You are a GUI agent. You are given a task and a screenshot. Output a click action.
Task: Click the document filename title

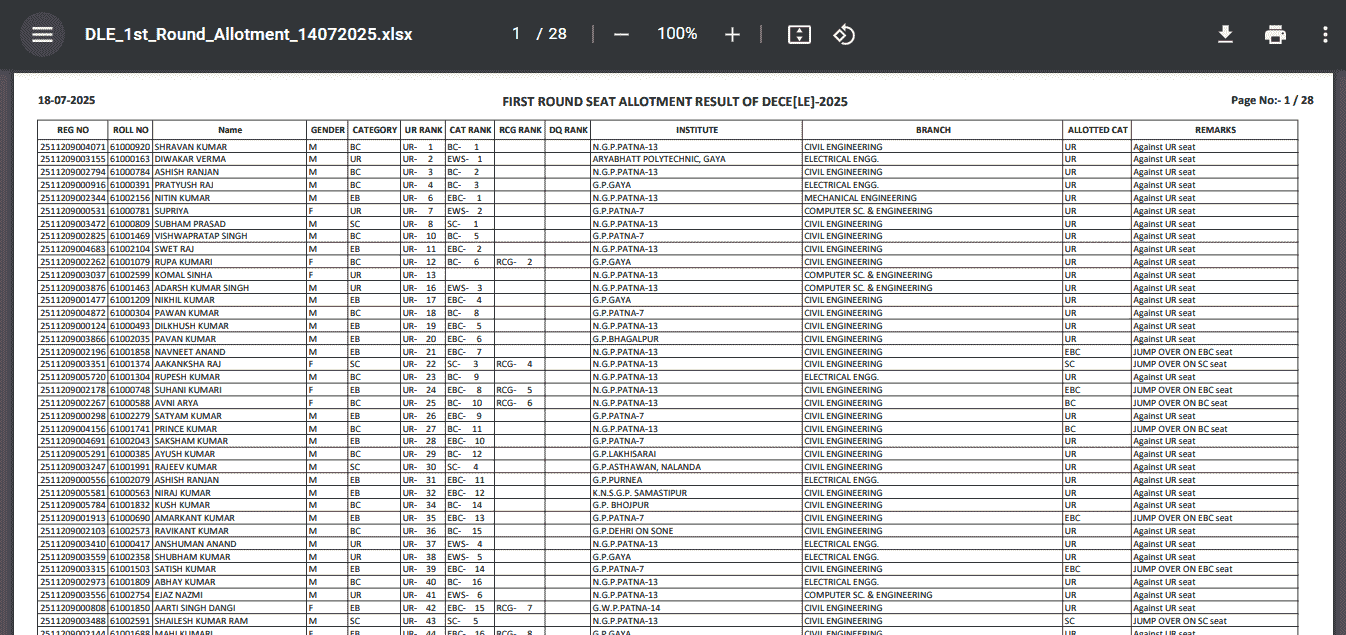248,34
